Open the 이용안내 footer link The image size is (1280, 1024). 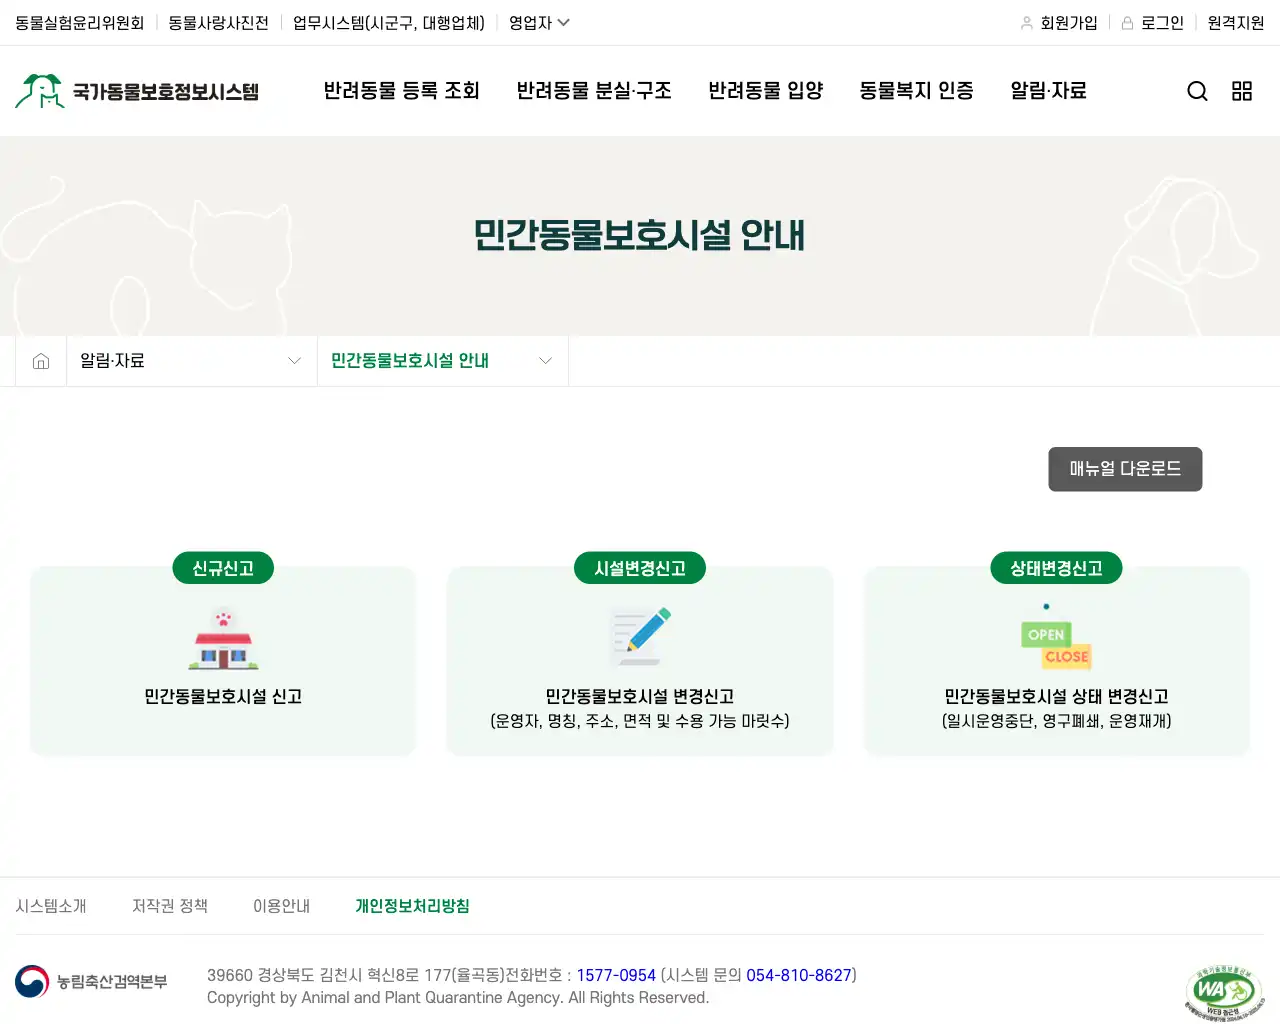click(x=282, y=906)
